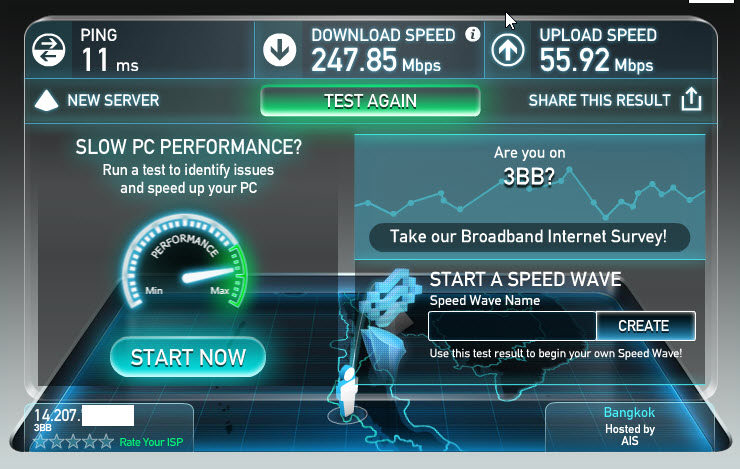Click CREATE speed wave button

[x=645, y=326]
